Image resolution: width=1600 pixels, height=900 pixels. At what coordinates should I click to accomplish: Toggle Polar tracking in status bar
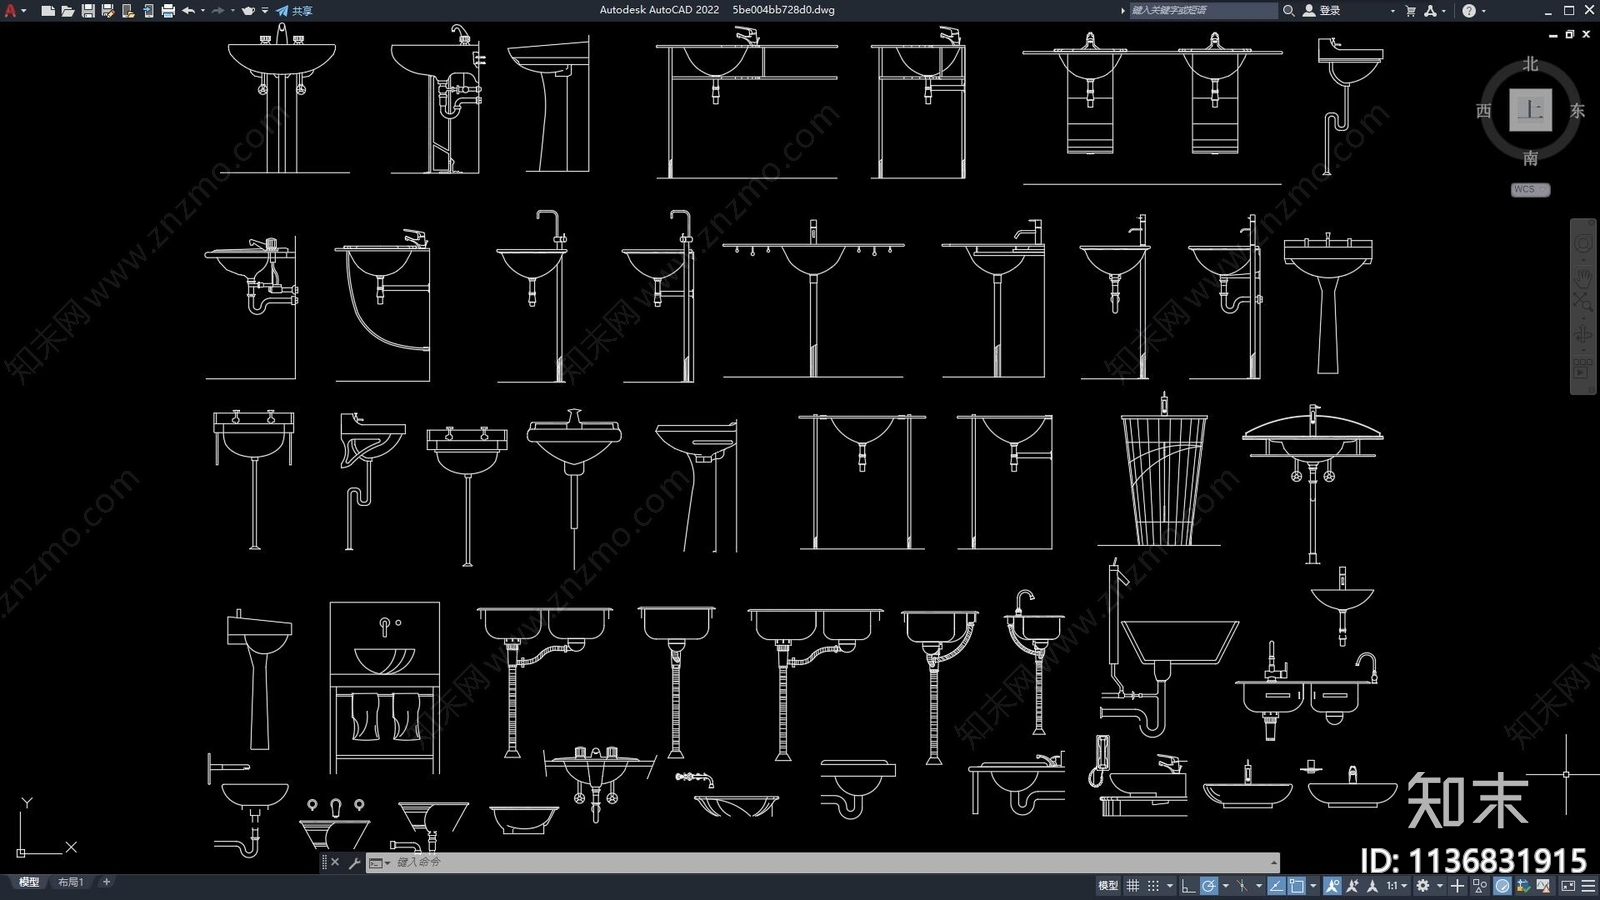1209,886
